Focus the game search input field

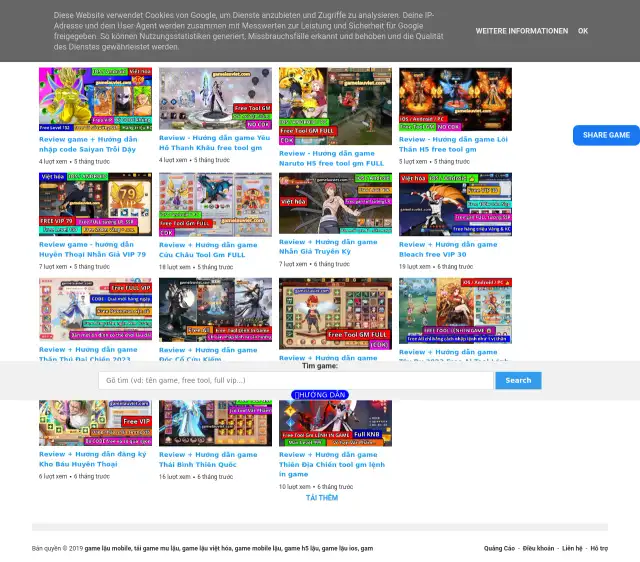296,380
